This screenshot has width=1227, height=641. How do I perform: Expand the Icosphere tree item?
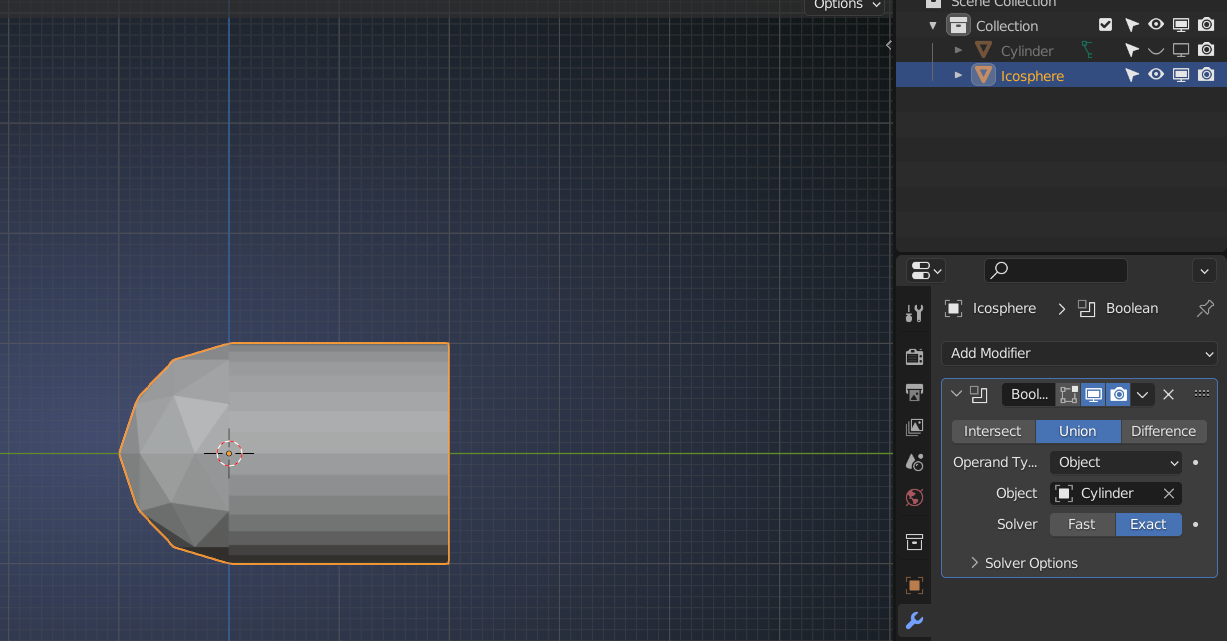(958, 75)
